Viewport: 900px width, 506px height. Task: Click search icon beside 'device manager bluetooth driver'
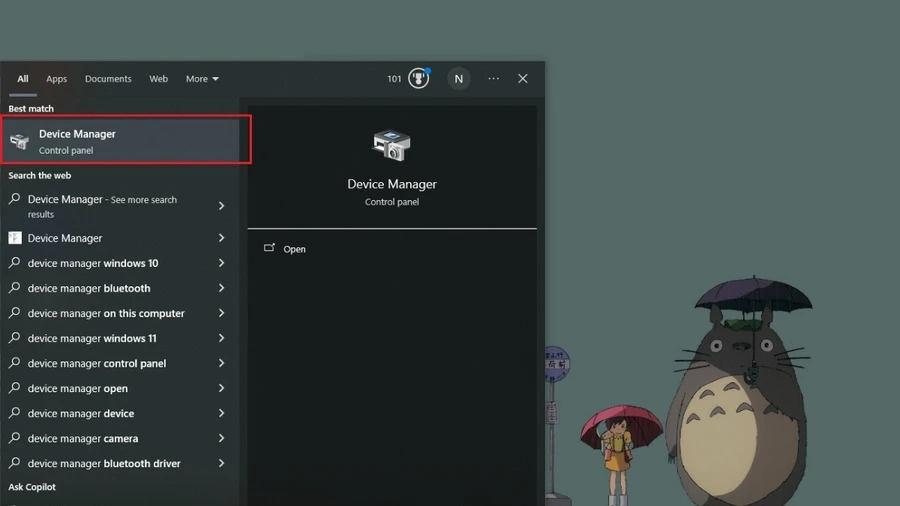click(x=14, y=463)
